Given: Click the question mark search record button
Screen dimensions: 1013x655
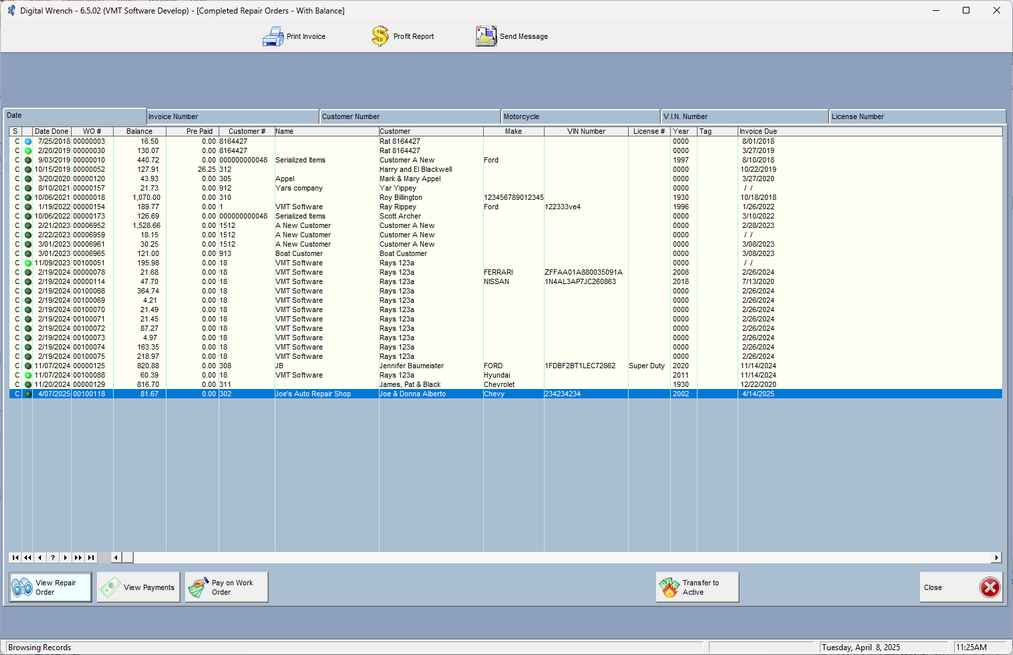Looking at the screenshot, I should click(x=53, y=557).
